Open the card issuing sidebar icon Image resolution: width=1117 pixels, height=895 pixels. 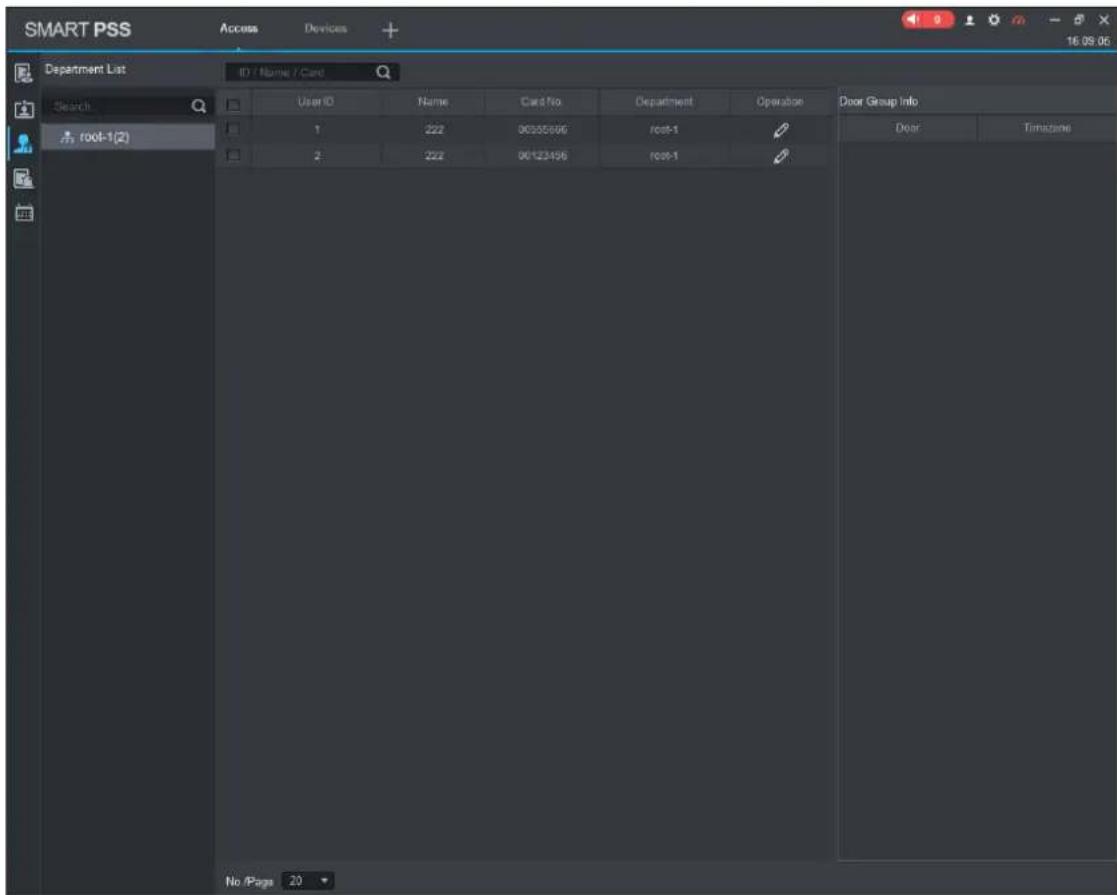(24, 109)
